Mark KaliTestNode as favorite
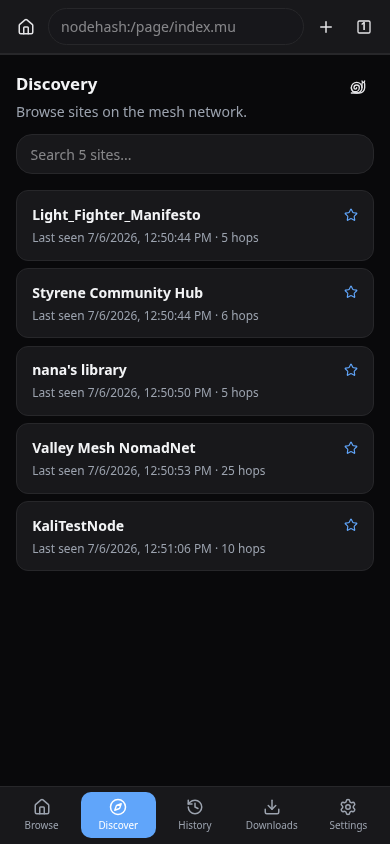The image size is (390, 844). pos(351,525)
